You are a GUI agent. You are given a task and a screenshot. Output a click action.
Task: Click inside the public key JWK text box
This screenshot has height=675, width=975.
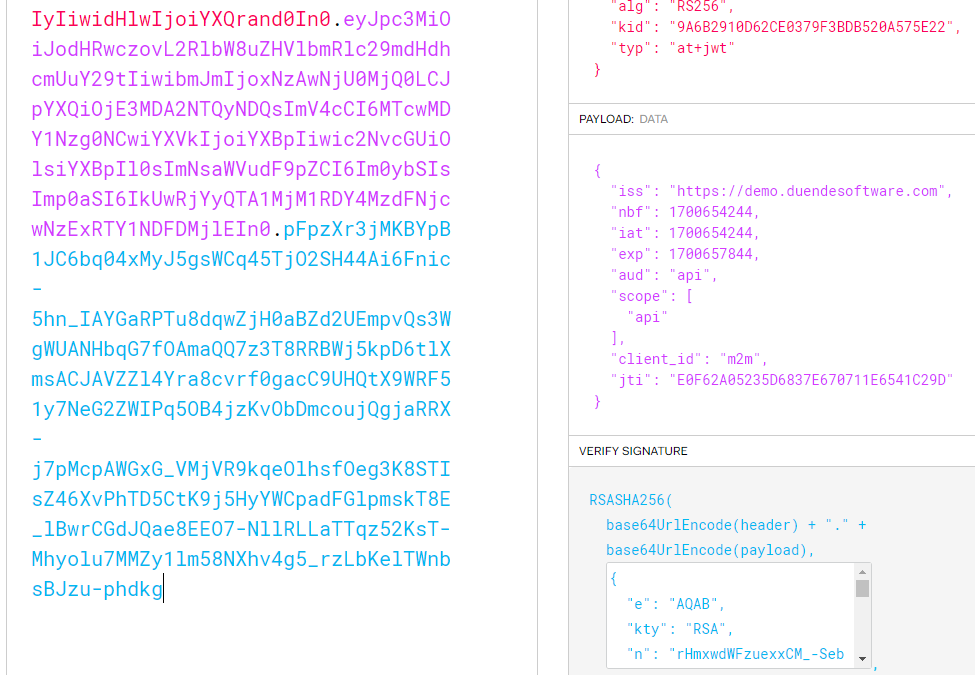tap(730, 630)
